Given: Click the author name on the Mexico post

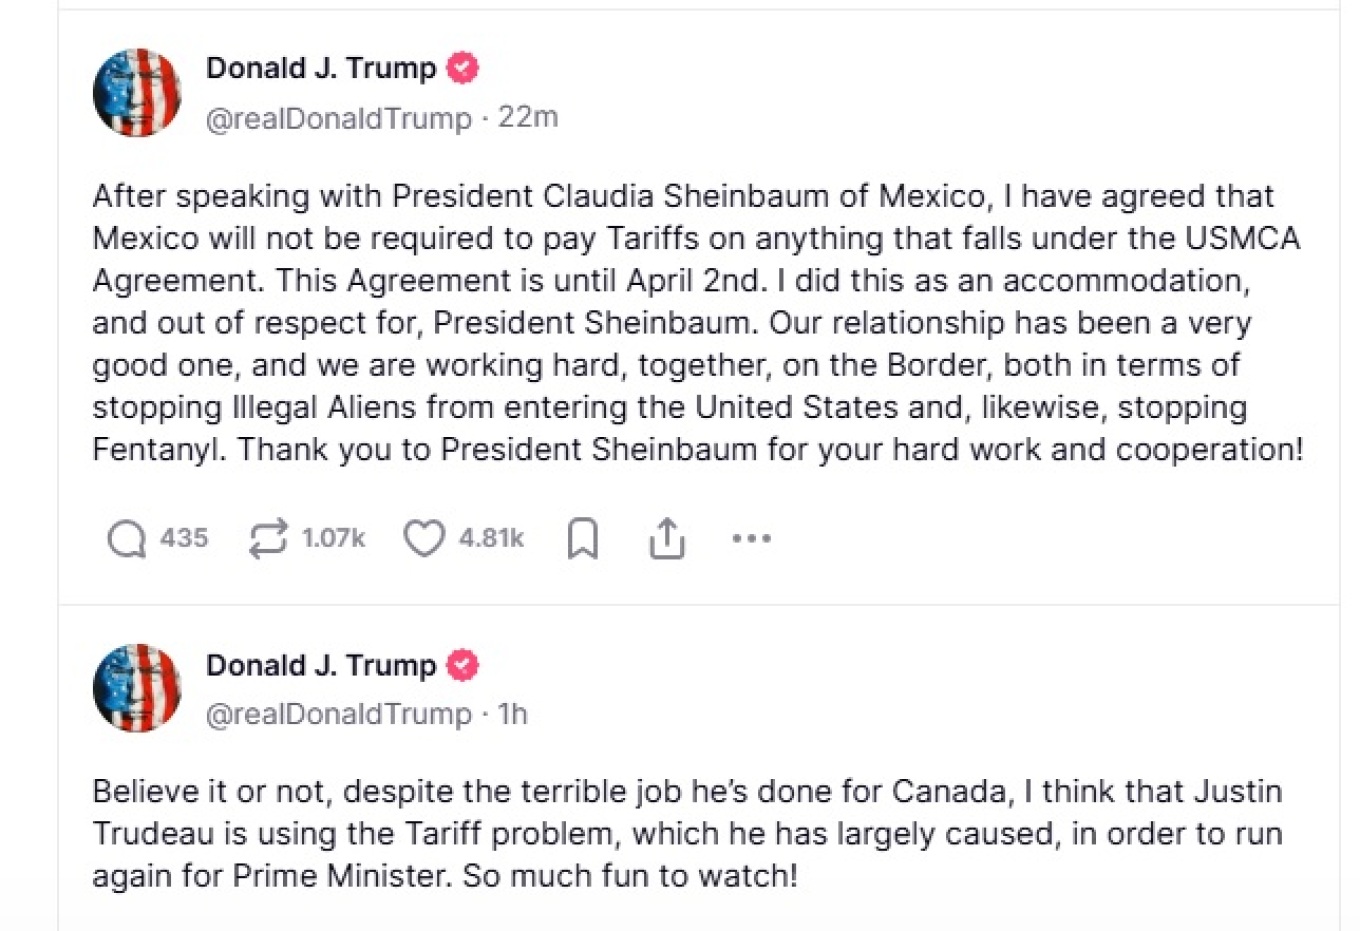Looking at the screenshot, I should (321, 68).
